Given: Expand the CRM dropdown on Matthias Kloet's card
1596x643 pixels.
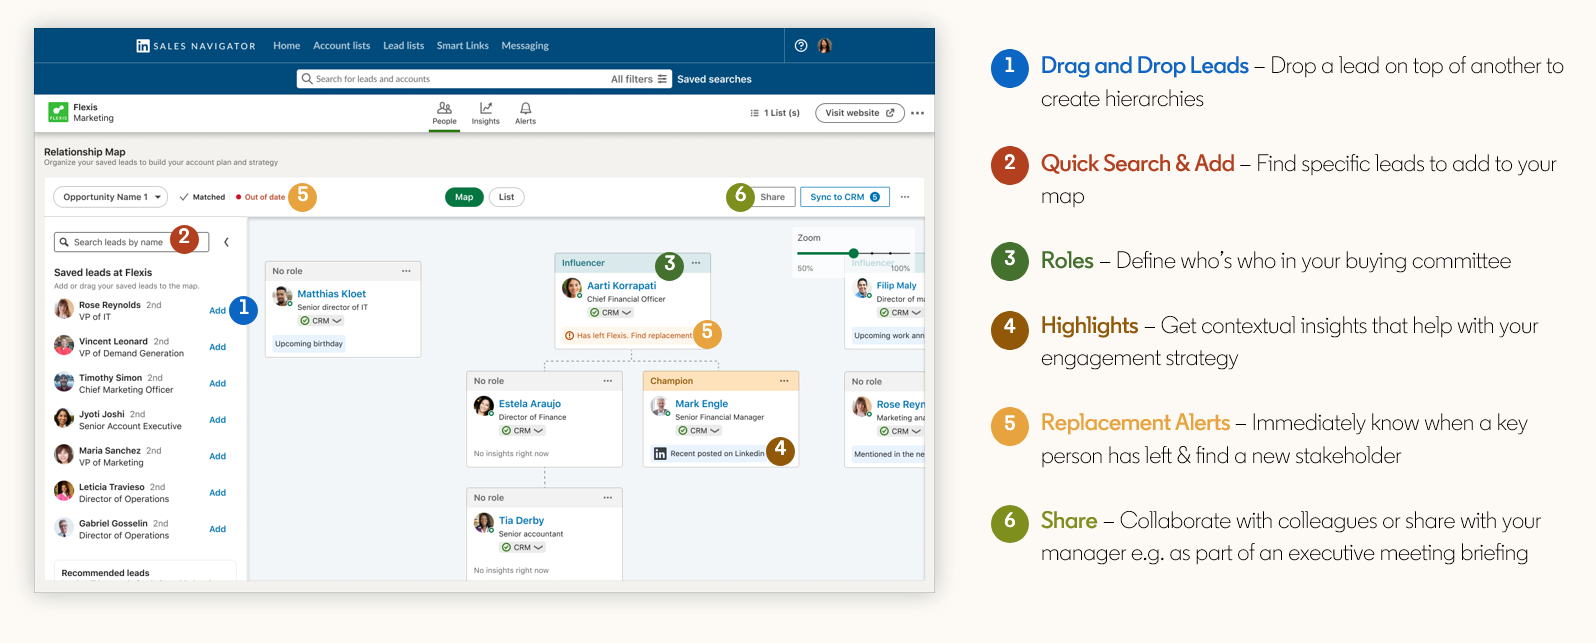Looking at the screenshot, I should [x=321, y=321].
